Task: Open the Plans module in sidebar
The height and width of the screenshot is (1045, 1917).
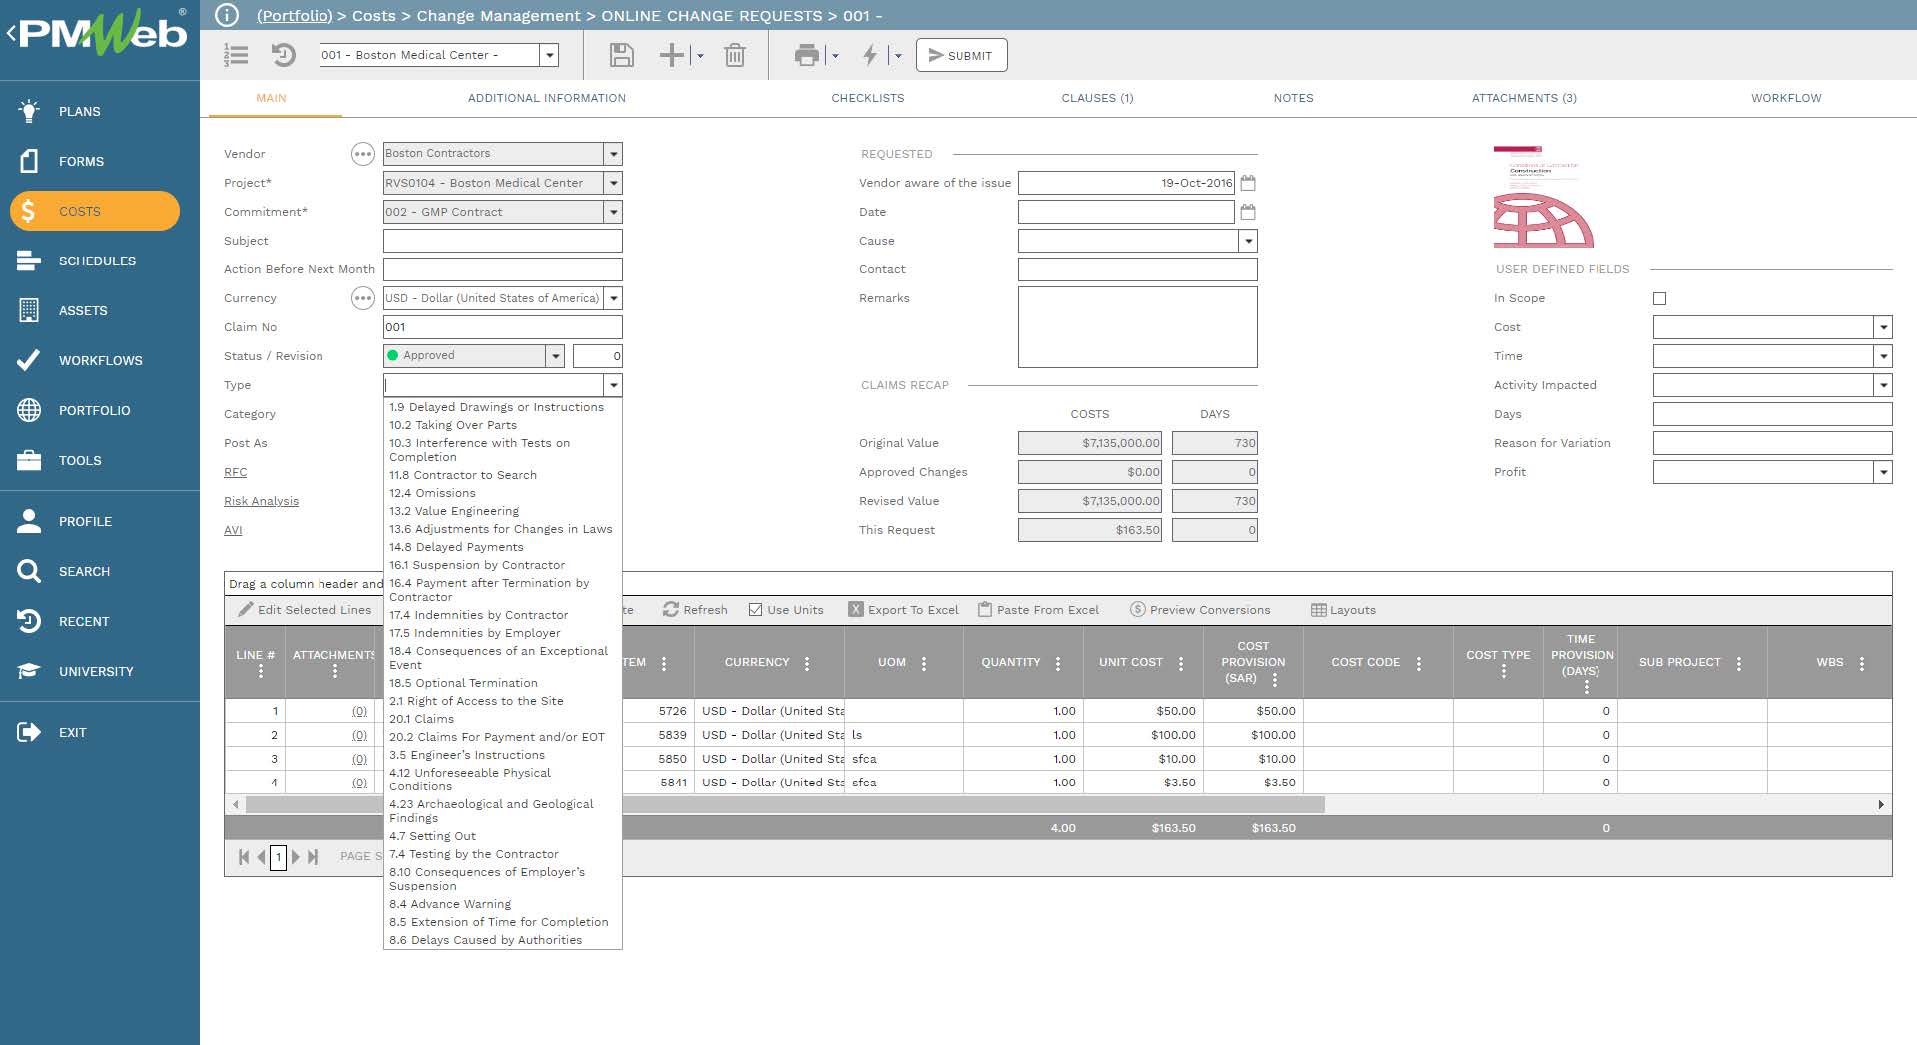Action: coord(79,111)
